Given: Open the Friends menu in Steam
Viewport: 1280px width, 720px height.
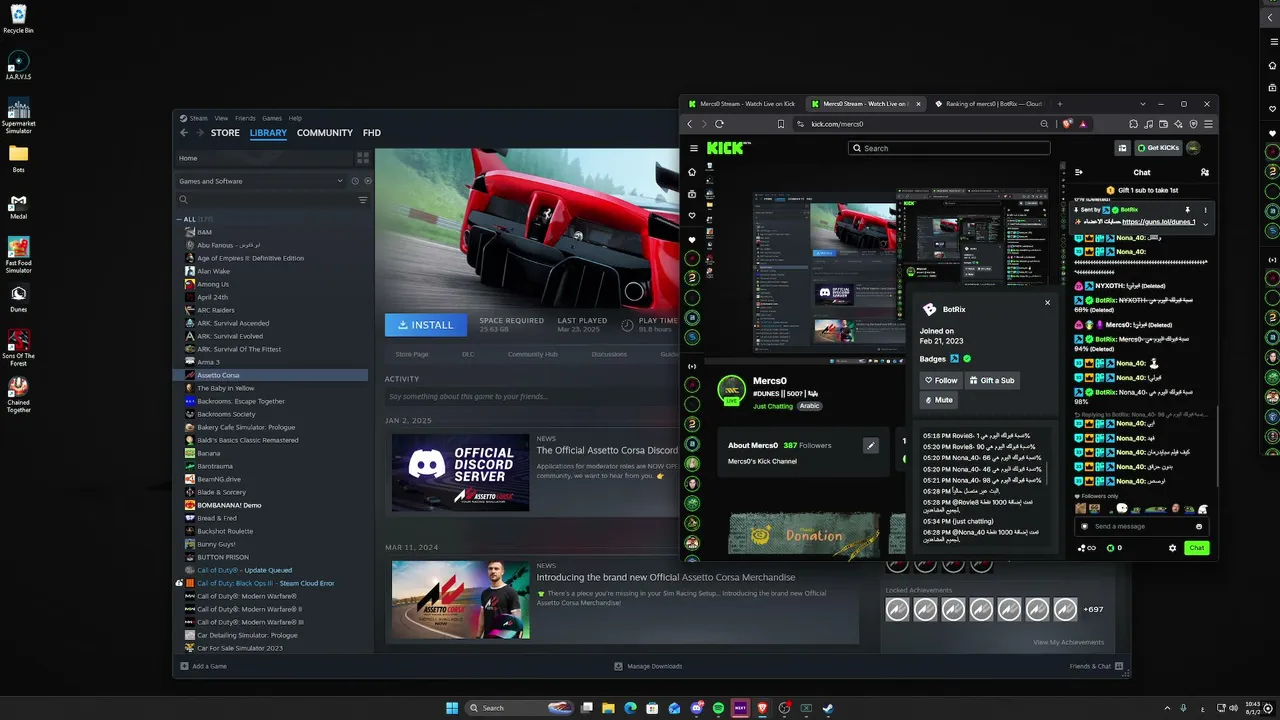Looking at the screenshot, I should click(x=245, y=118).
